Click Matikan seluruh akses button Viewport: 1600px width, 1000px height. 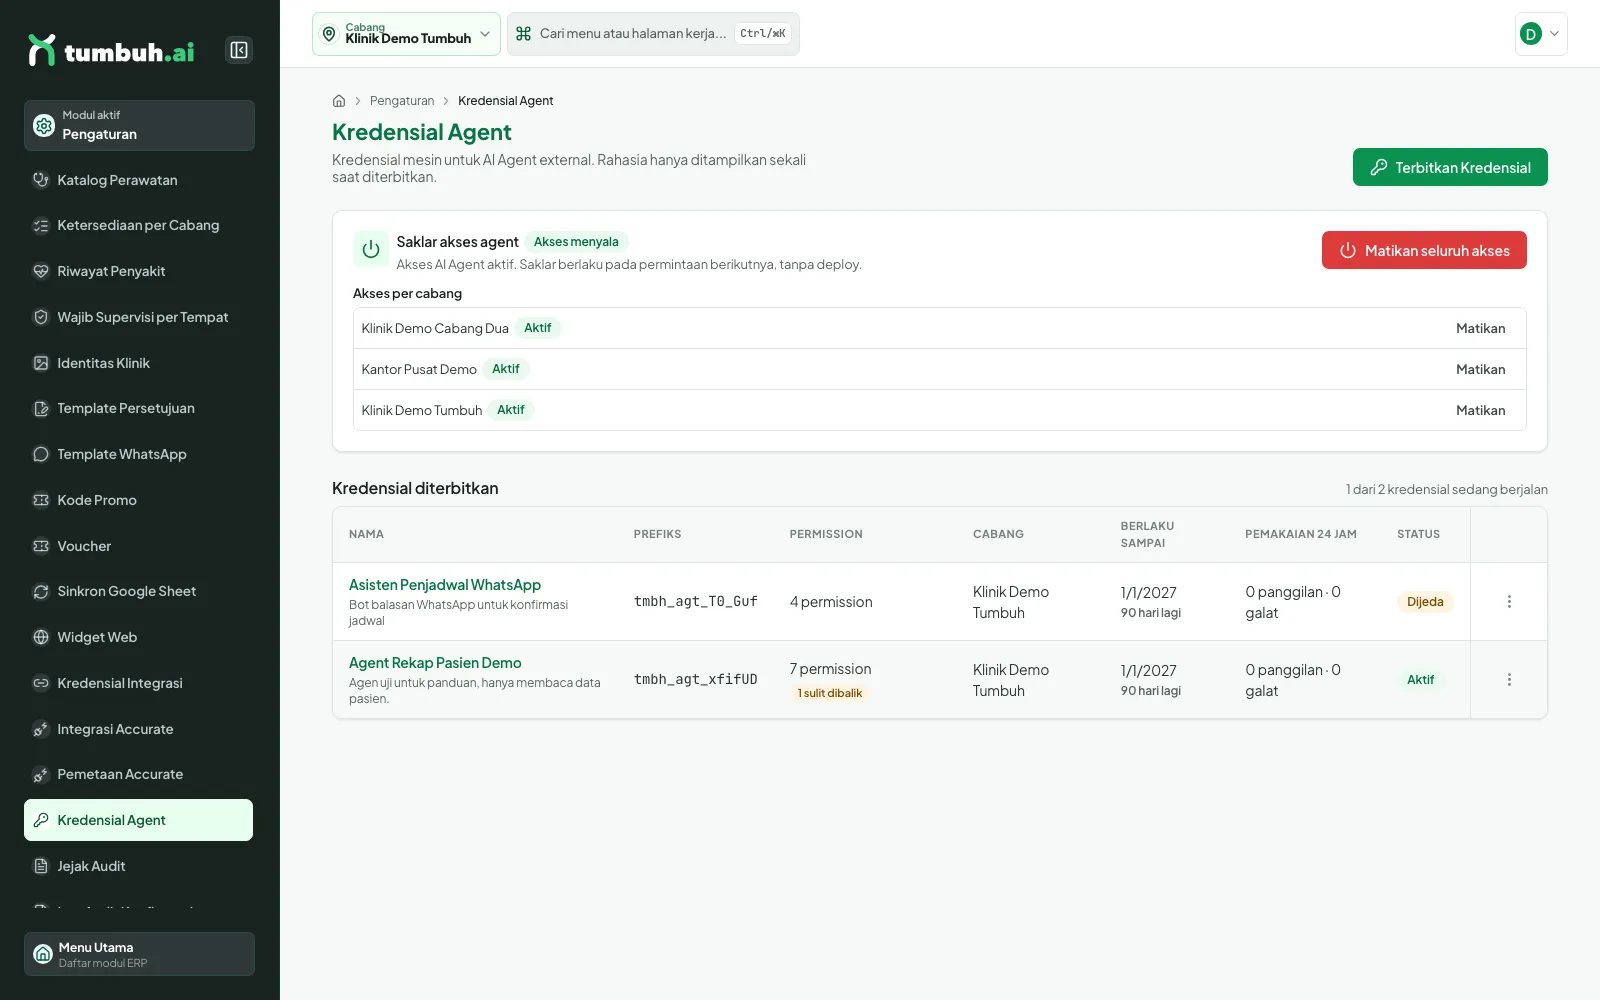click(1424, 250)
